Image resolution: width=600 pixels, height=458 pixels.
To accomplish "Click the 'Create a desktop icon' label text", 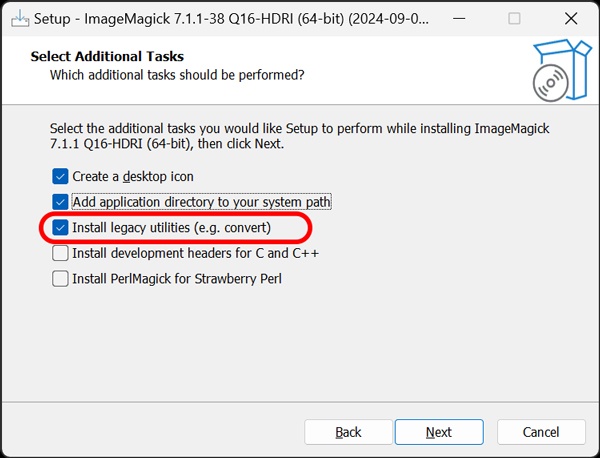I will [133, 177].
